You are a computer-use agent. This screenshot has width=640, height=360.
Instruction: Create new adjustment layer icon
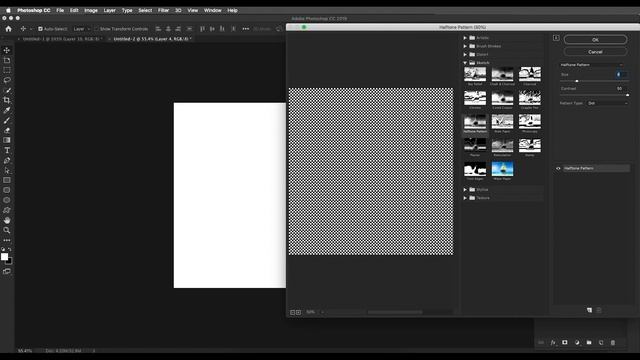(577, 342)
